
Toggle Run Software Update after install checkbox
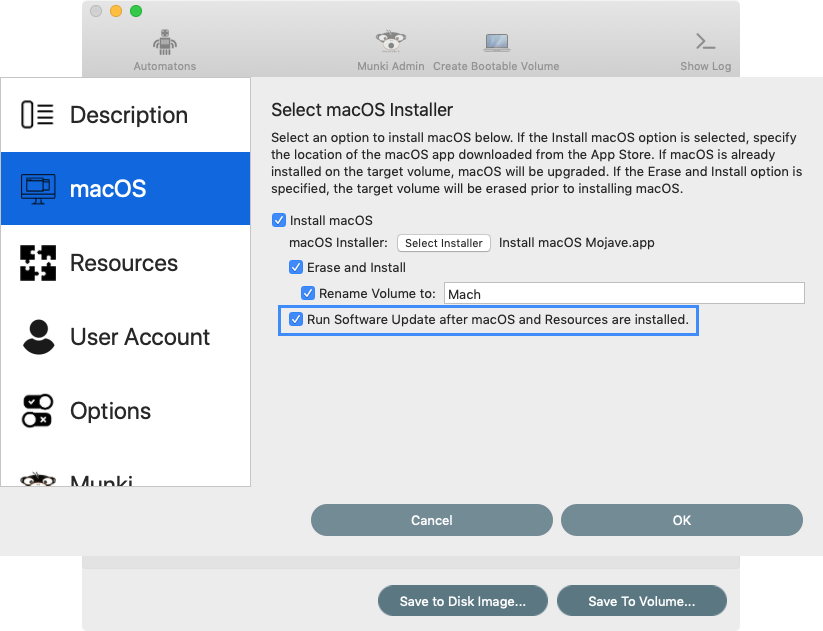(296, 319)
